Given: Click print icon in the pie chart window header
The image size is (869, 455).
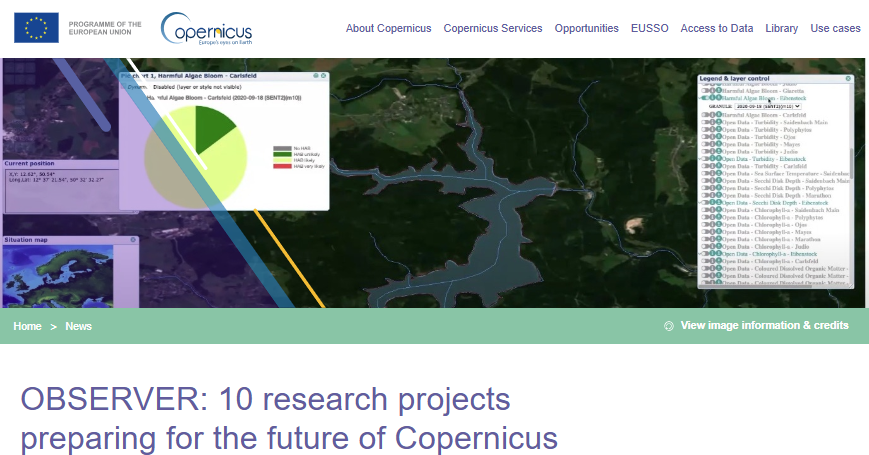Looking at the screenshot, I should tap(316, 75).
